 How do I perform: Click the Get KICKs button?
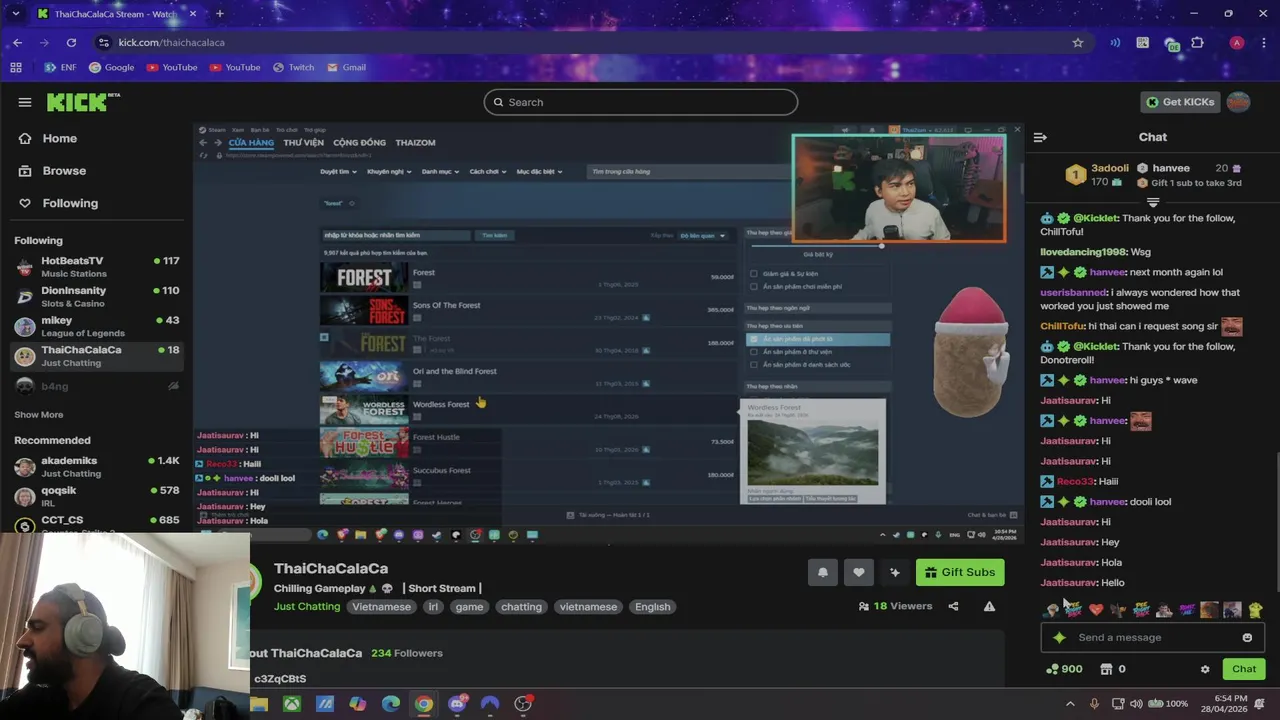[1181, 102]
